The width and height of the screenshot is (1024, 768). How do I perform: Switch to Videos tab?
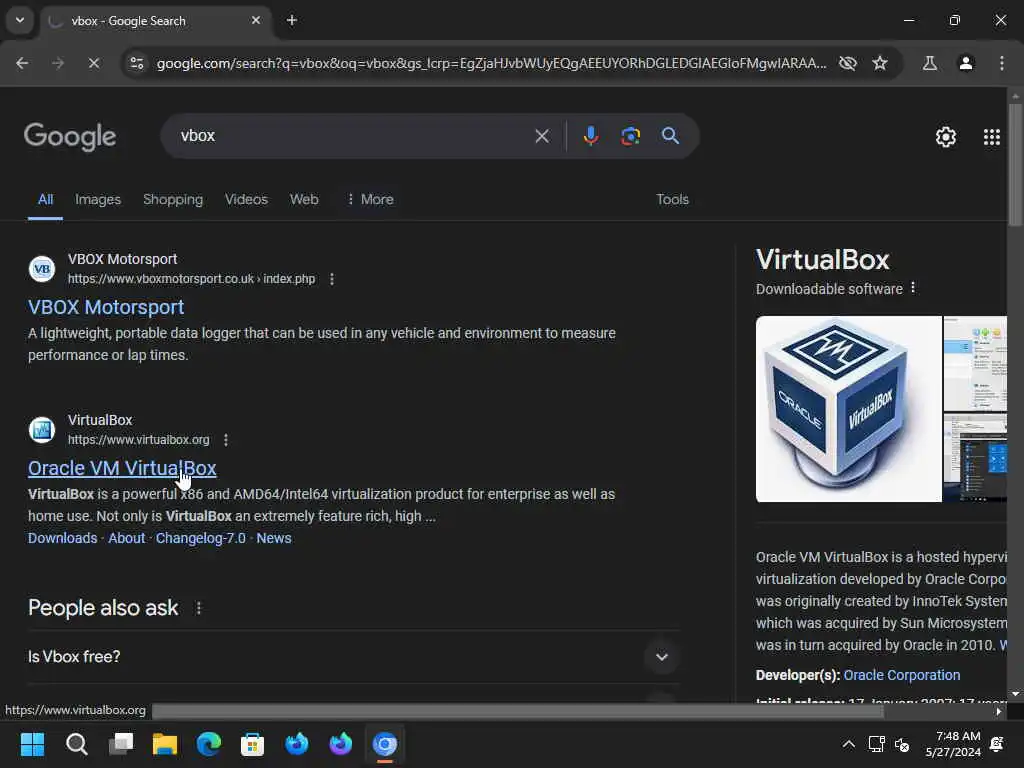(246, 199)
